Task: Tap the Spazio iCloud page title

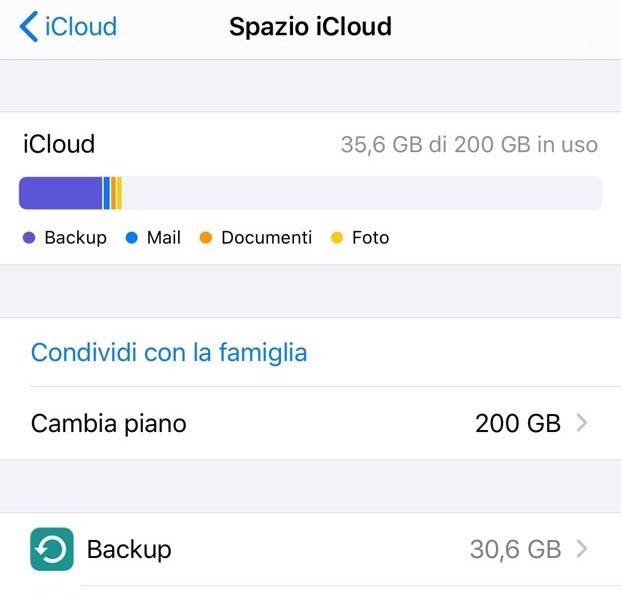Action: (310, 27)
